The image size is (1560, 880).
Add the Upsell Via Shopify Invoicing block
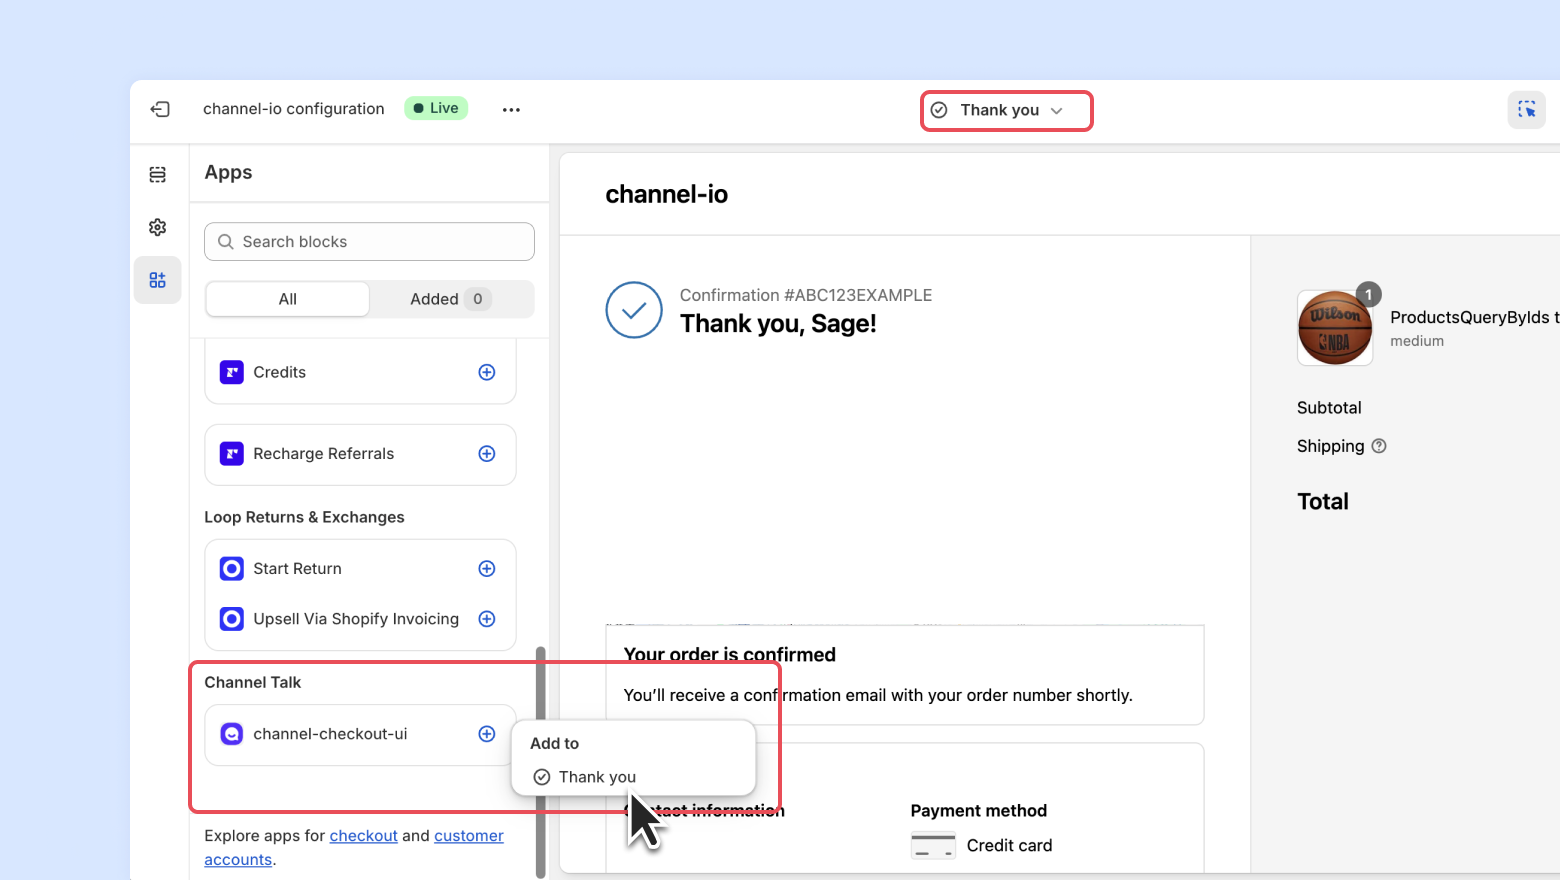(x=487, y=619)
